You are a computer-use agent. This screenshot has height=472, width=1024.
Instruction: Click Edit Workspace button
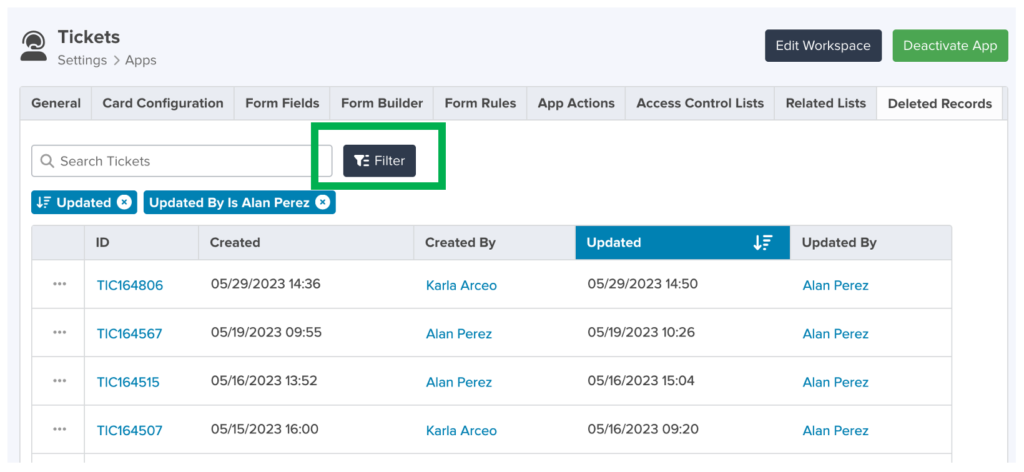pyautogui.click(x=823, y=46)
